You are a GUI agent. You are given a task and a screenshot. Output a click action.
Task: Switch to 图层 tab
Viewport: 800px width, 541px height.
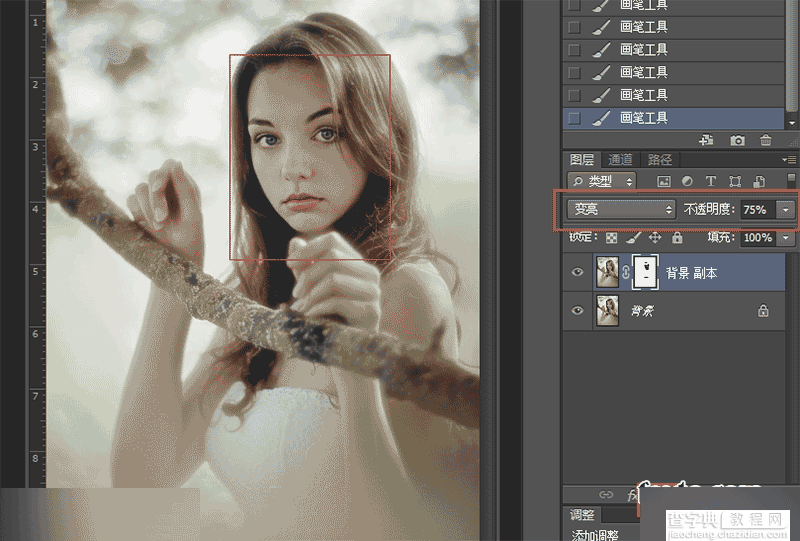click(582, 160)
